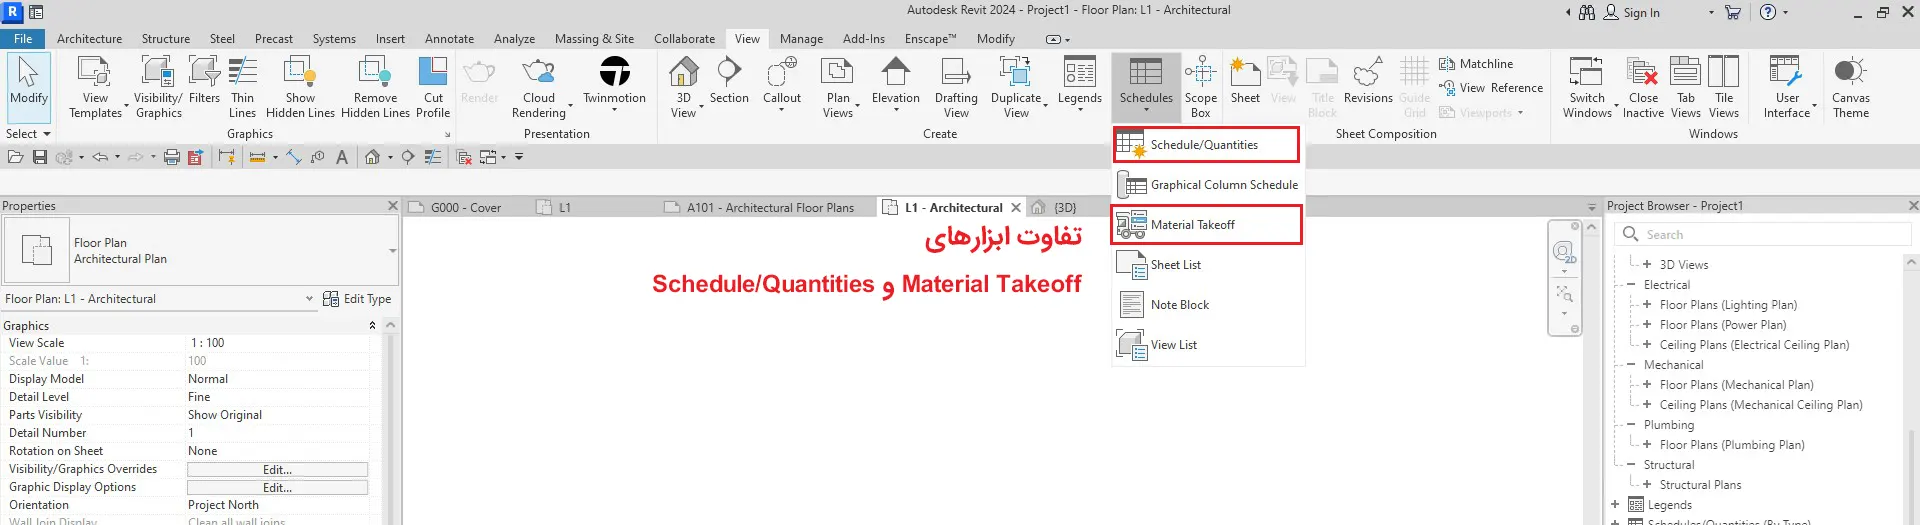
Task: Click Drafting View tool
Action: 956,88
